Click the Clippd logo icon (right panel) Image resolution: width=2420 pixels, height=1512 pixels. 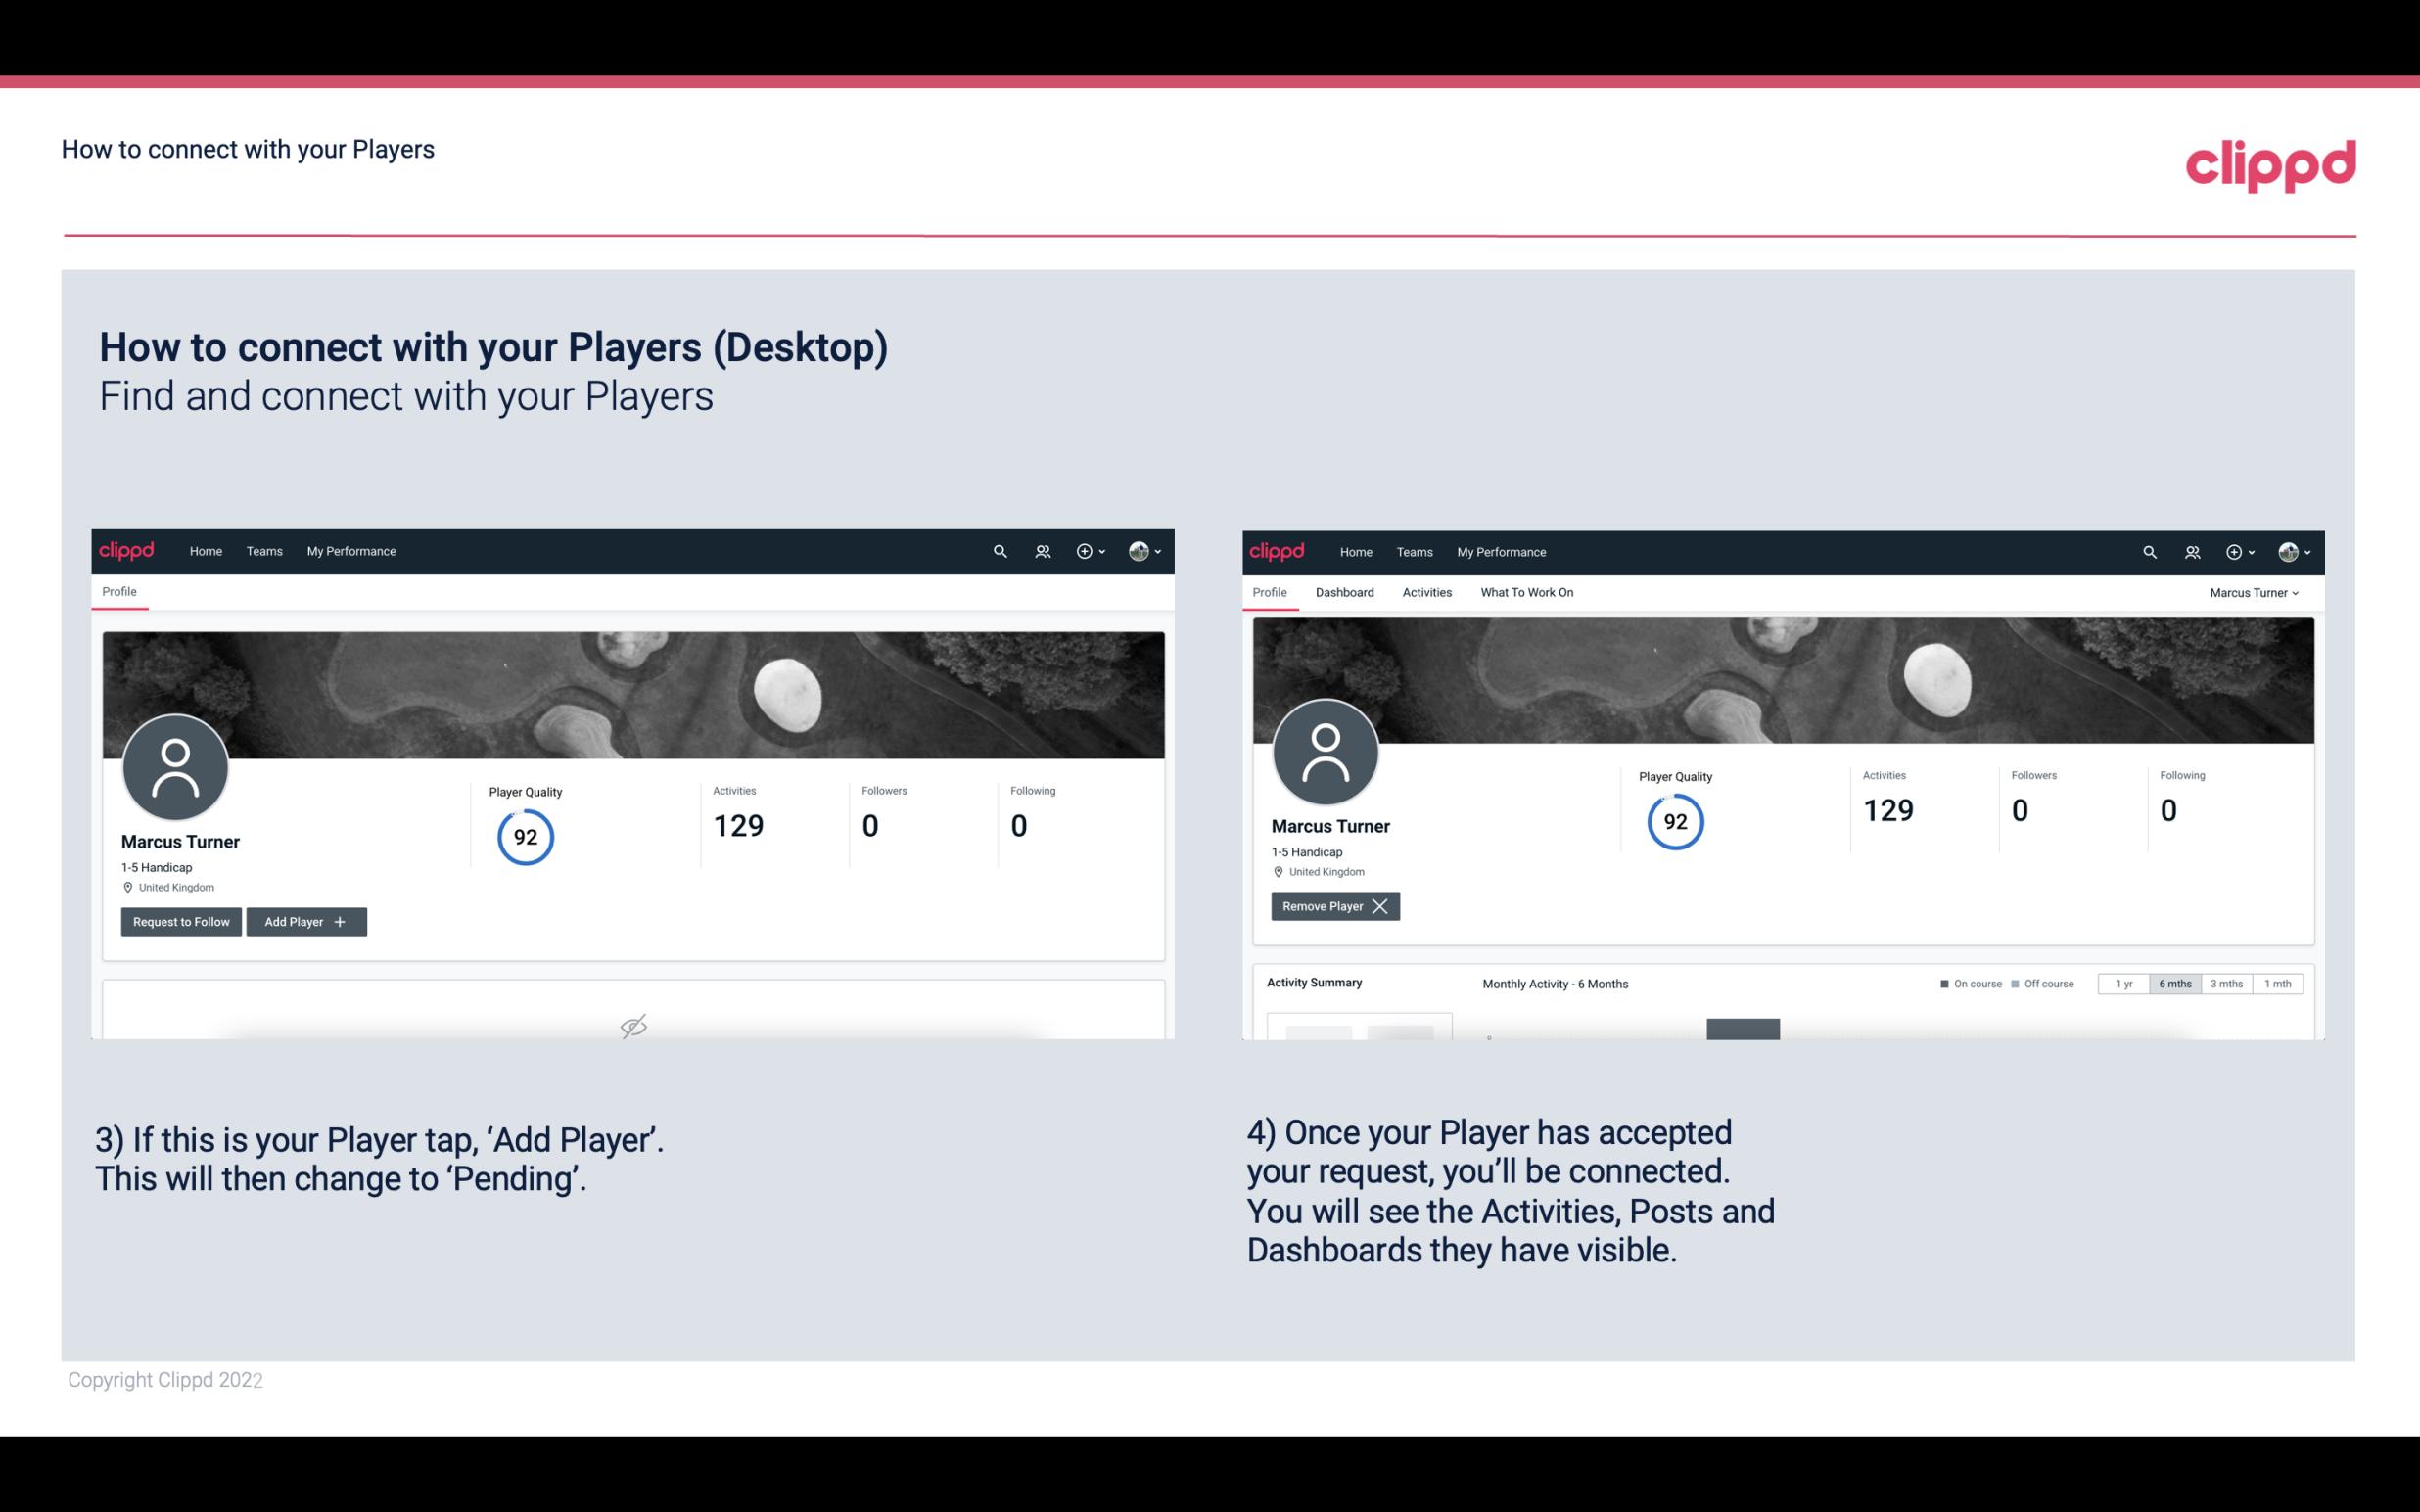[x=1276, y=550]
